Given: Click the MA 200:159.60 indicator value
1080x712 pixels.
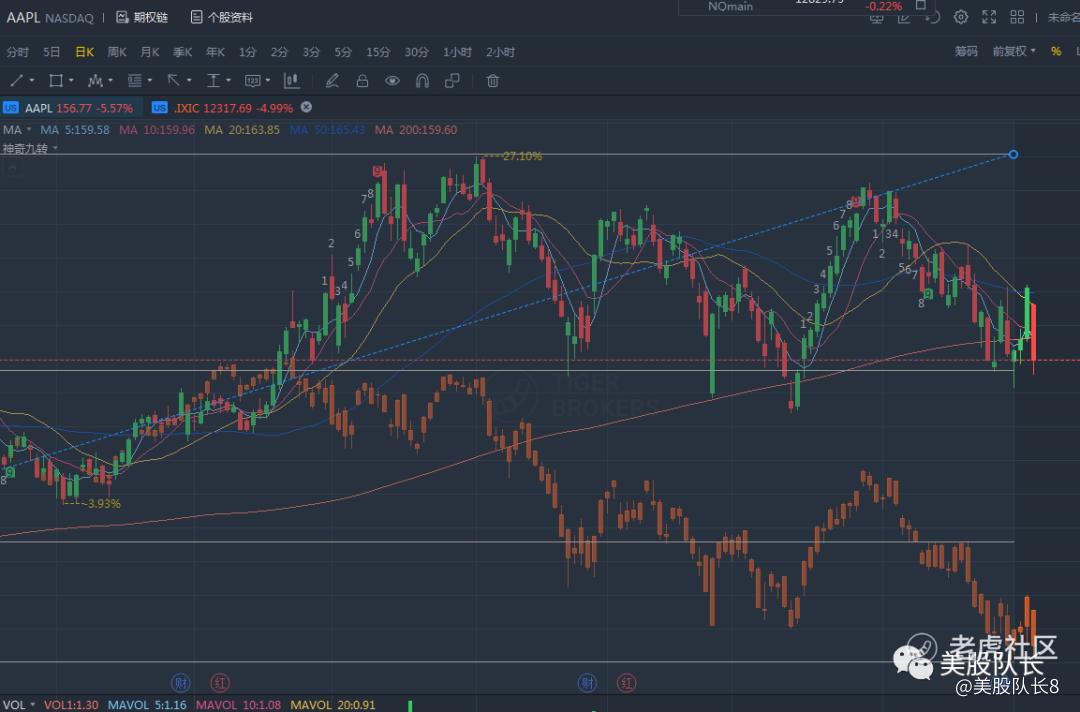Looking at the screenshot, I should (x=416, y=129).
